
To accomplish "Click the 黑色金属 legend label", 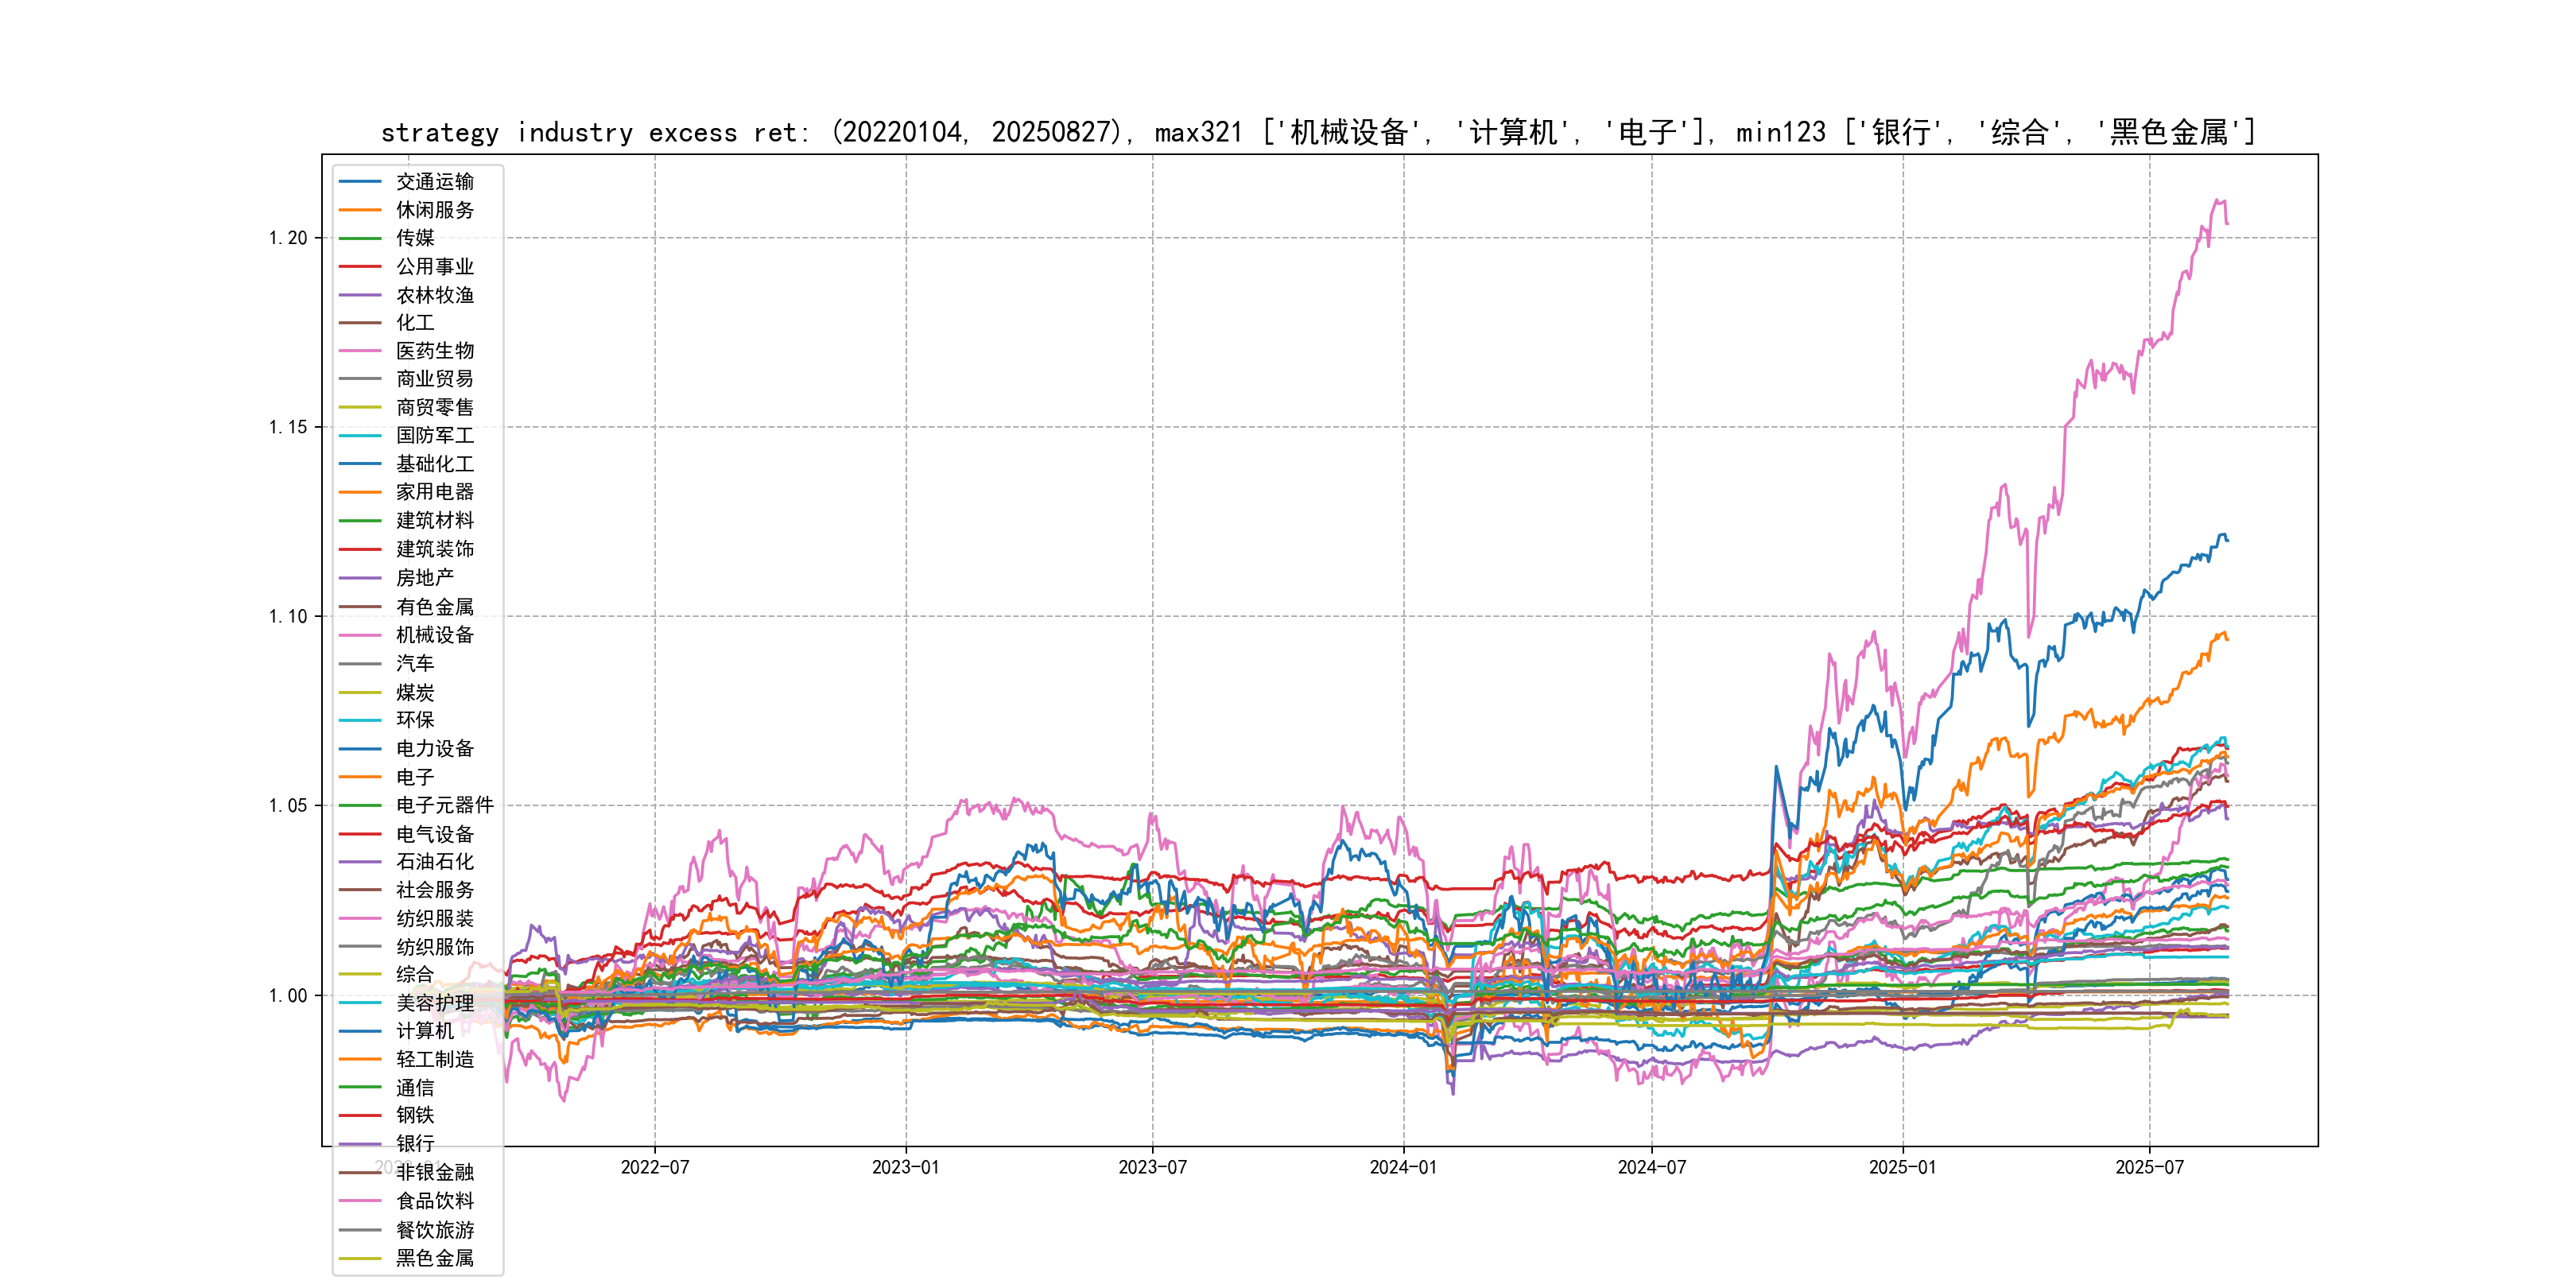I will (434, 1258).
